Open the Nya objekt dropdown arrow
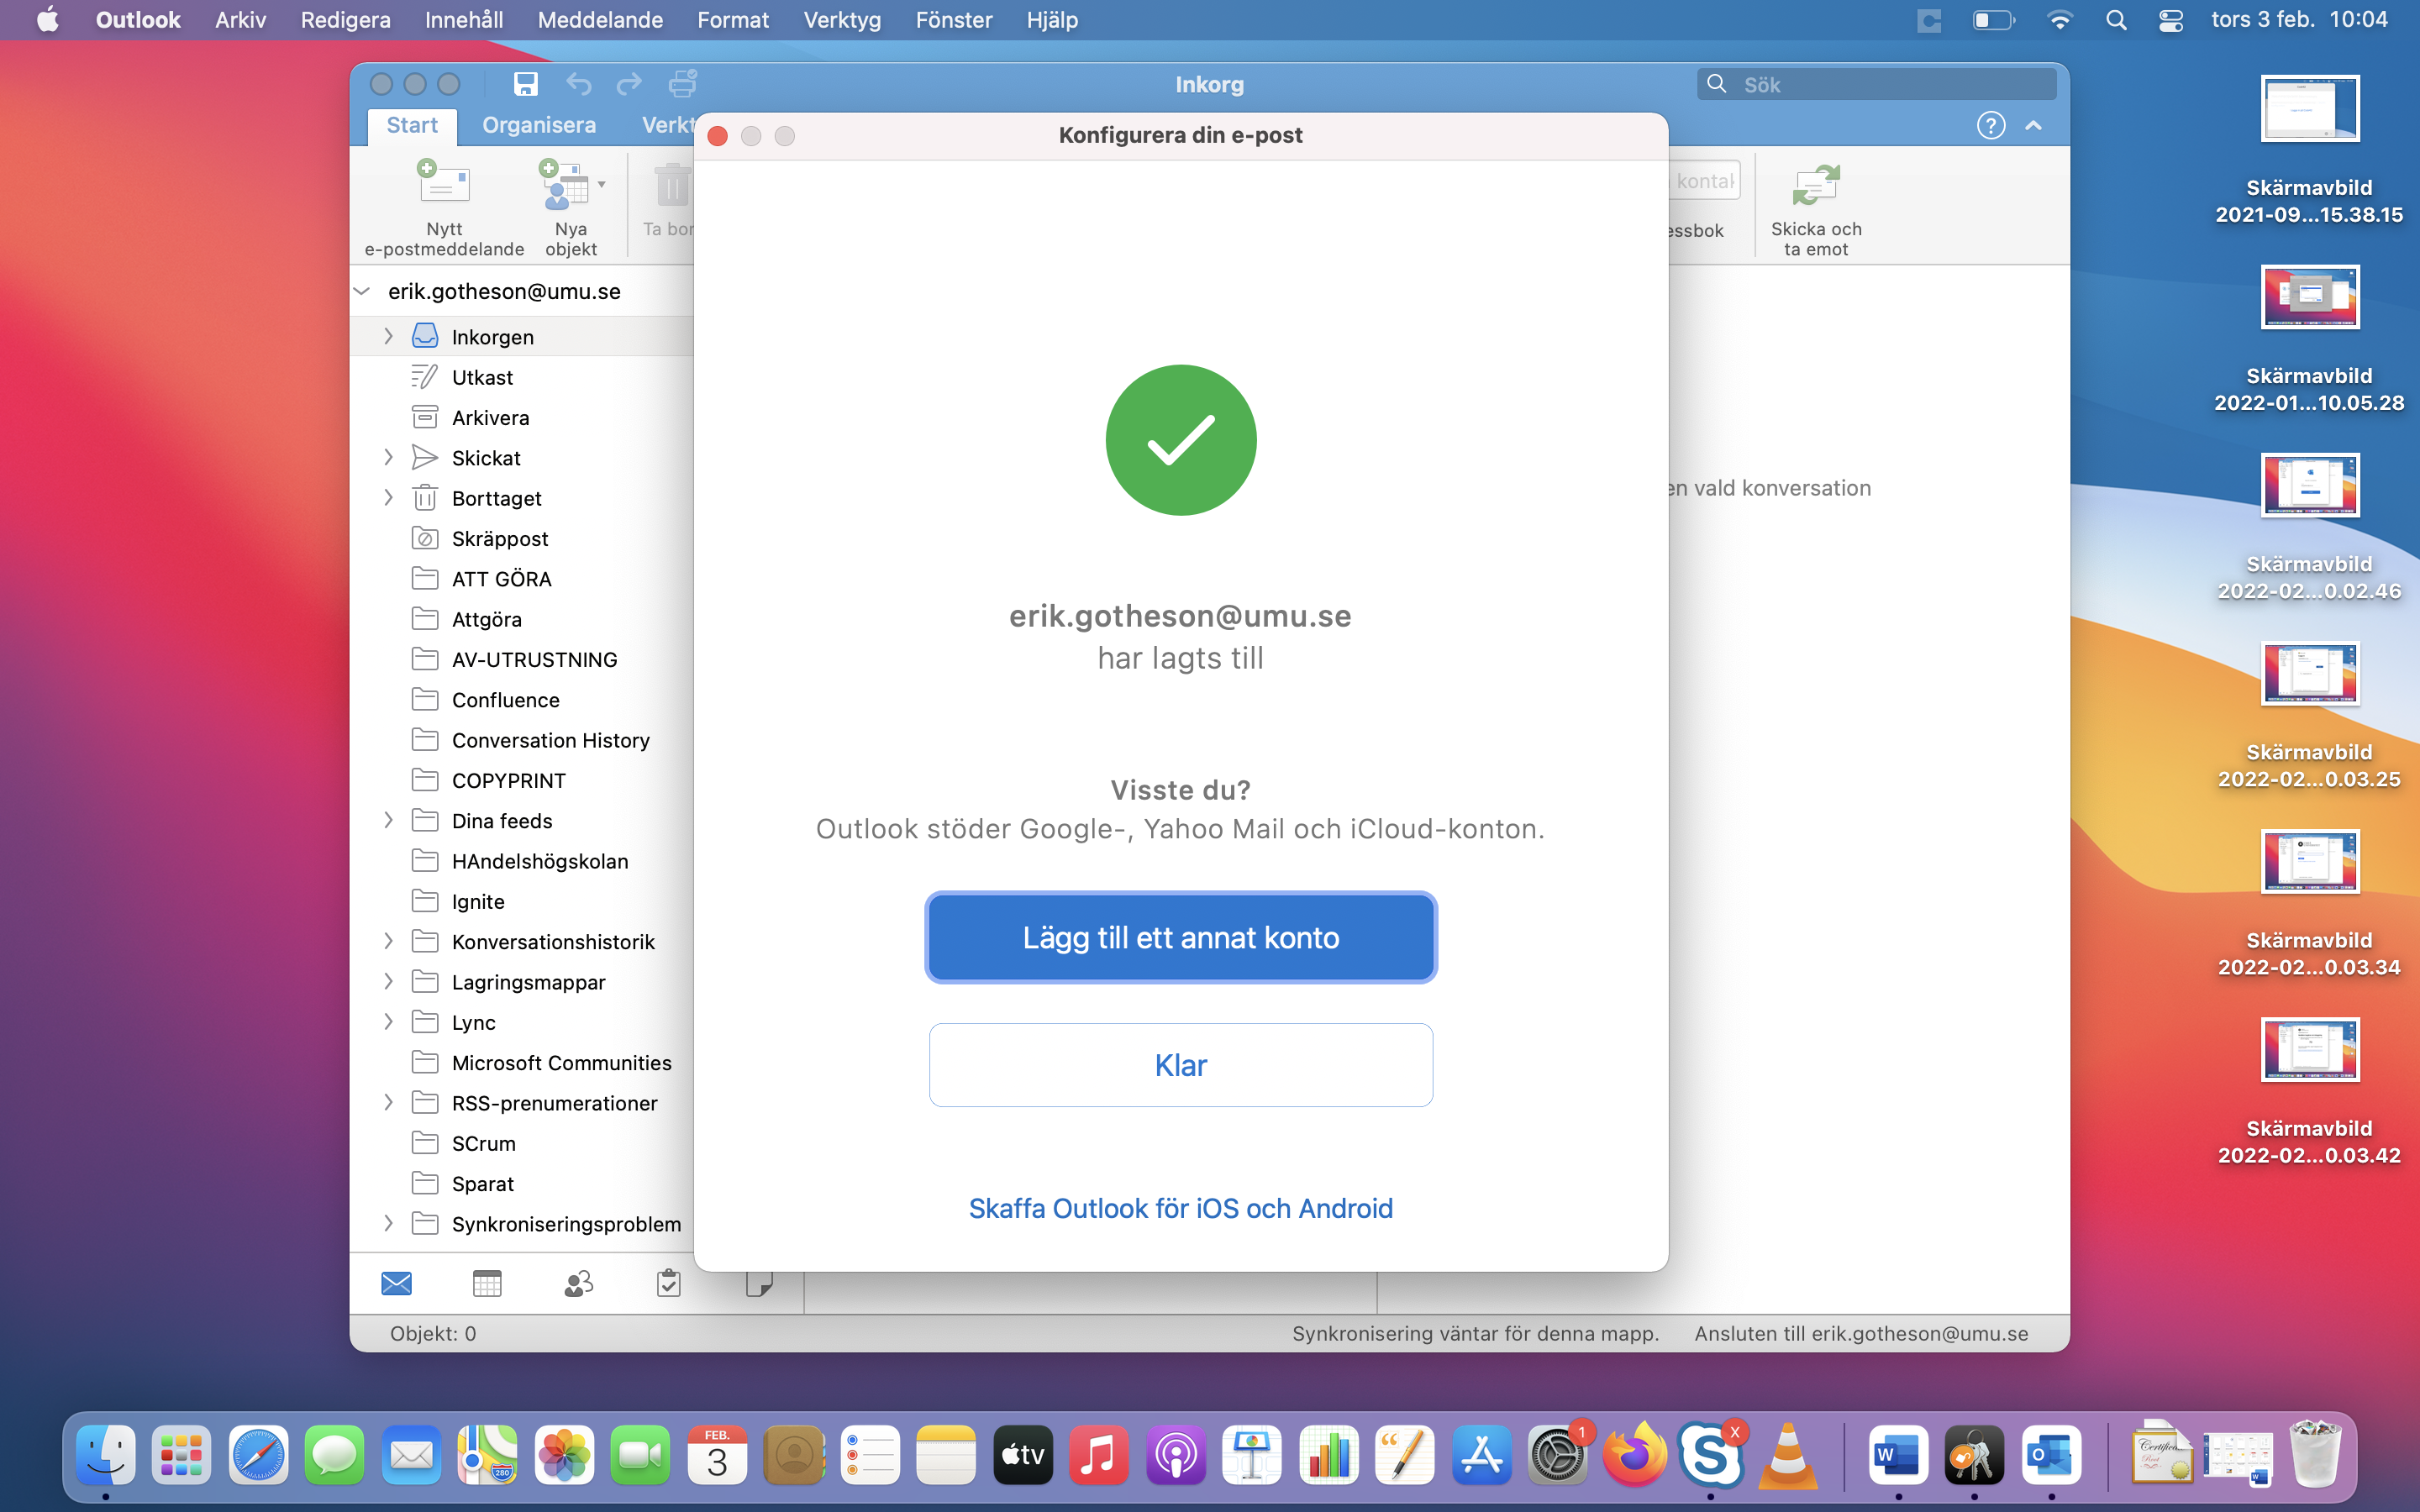 click(x=602, y=184)
